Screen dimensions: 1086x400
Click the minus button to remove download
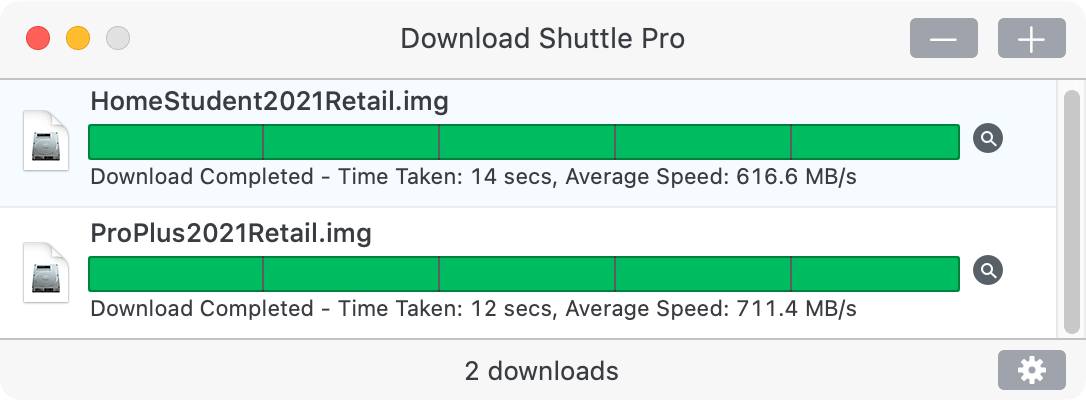point(943,39)
